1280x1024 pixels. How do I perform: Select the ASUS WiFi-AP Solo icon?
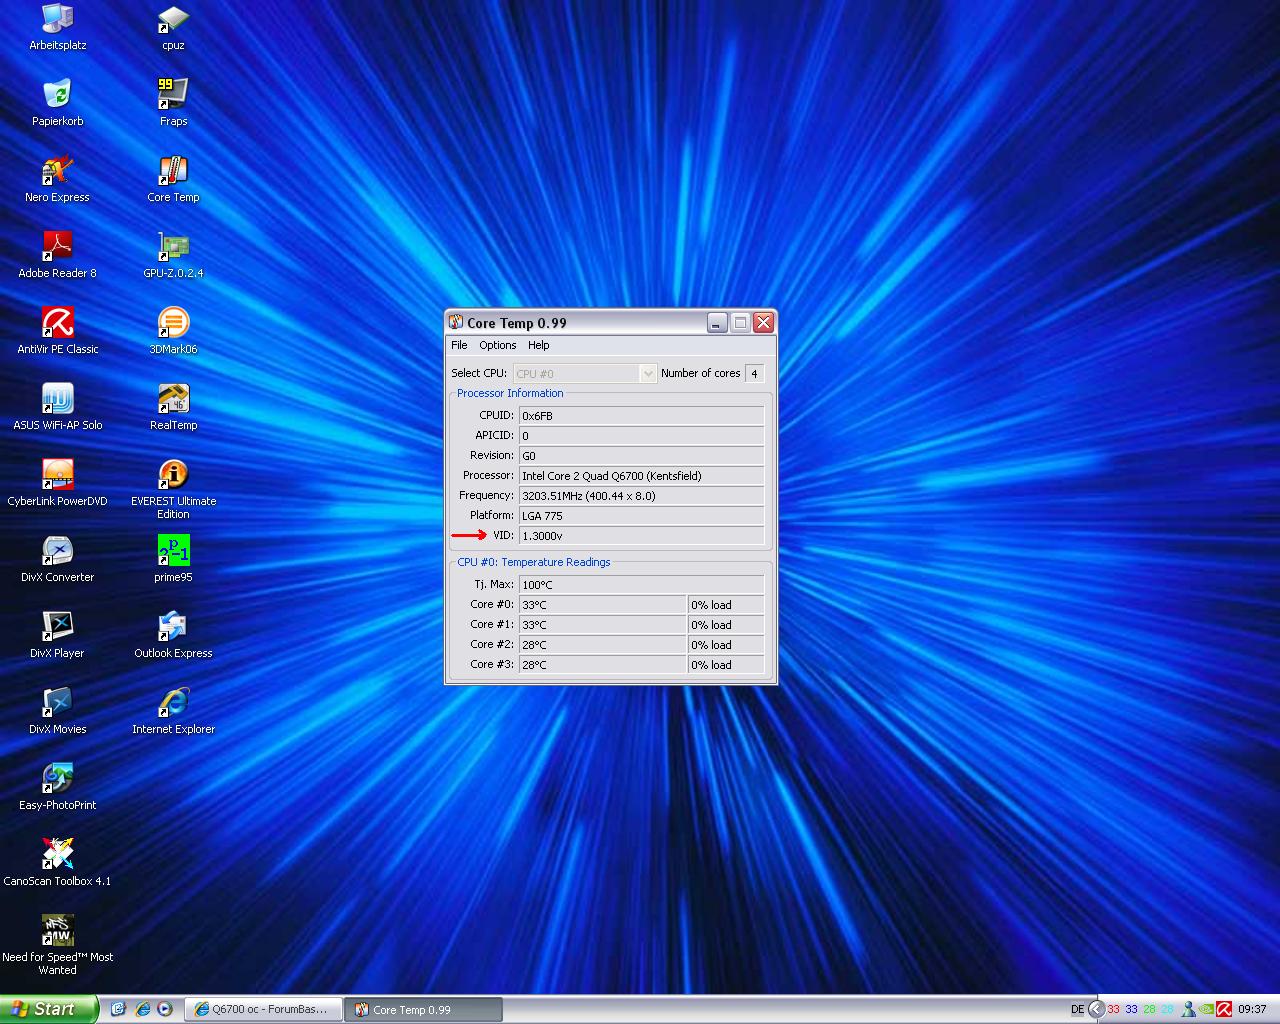click(x=57, y=407)
